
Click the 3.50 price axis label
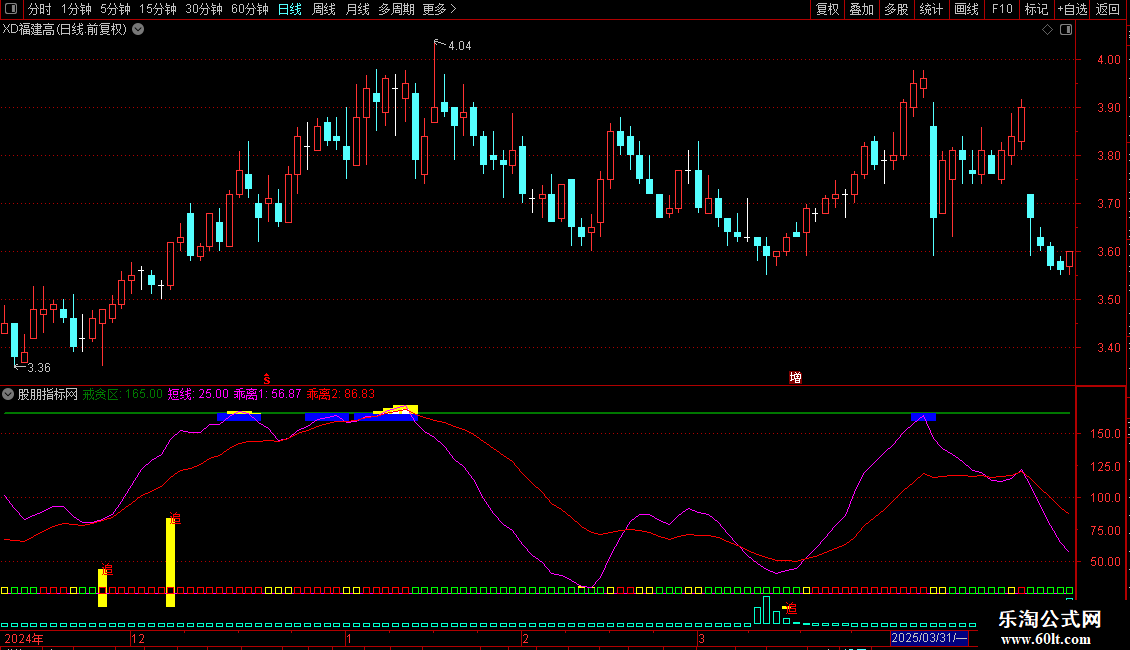1108,300
